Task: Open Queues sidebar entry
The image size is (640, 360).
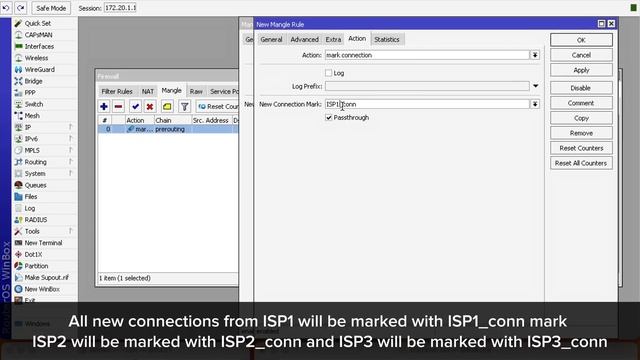Action: point(36,185)
